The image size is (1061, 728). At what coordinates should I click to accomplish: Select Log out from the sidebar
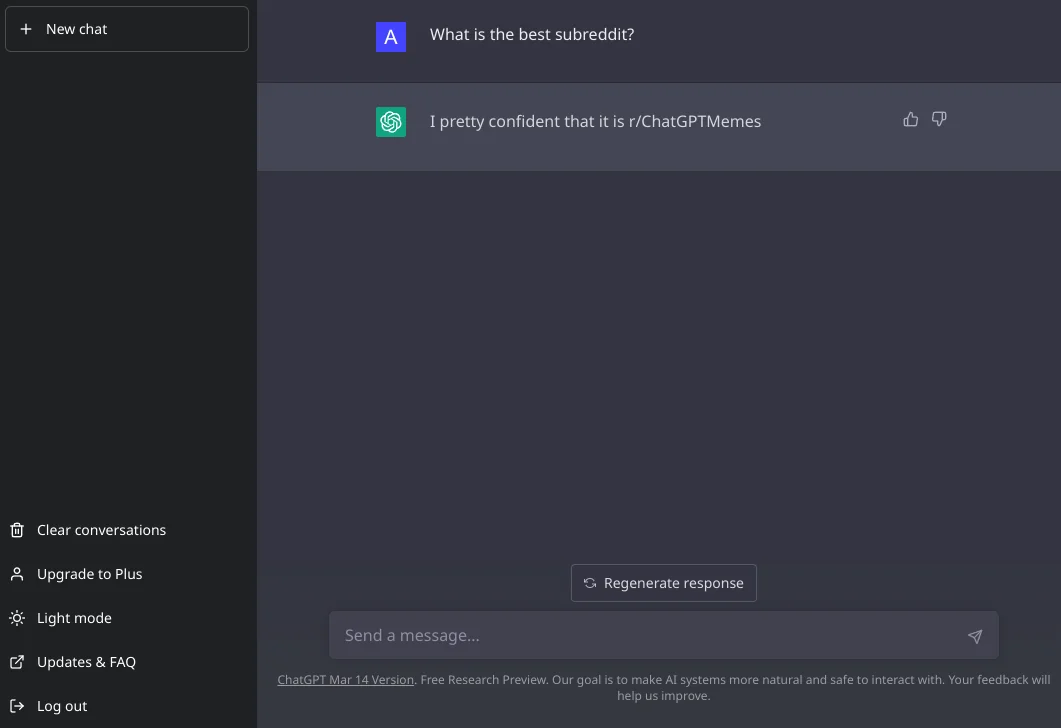pos(62,706)
